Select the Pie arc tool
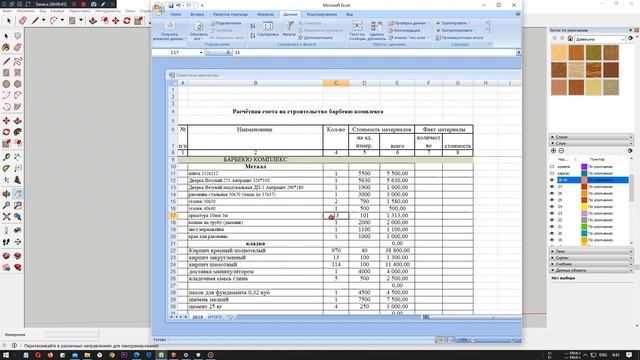 [x=18, y=107]
